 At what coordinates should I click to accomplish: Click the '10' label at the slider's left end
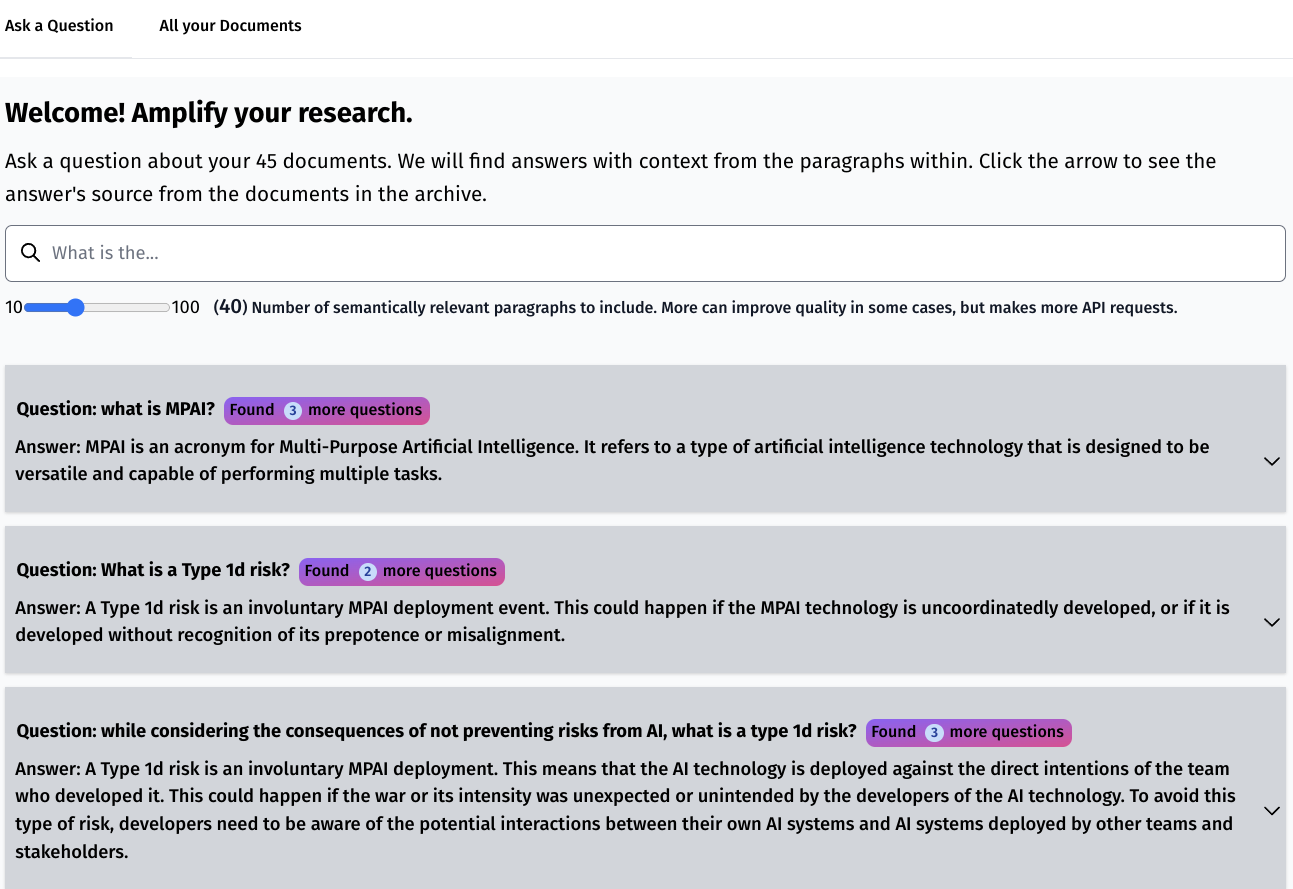click(x=12, y=307)
